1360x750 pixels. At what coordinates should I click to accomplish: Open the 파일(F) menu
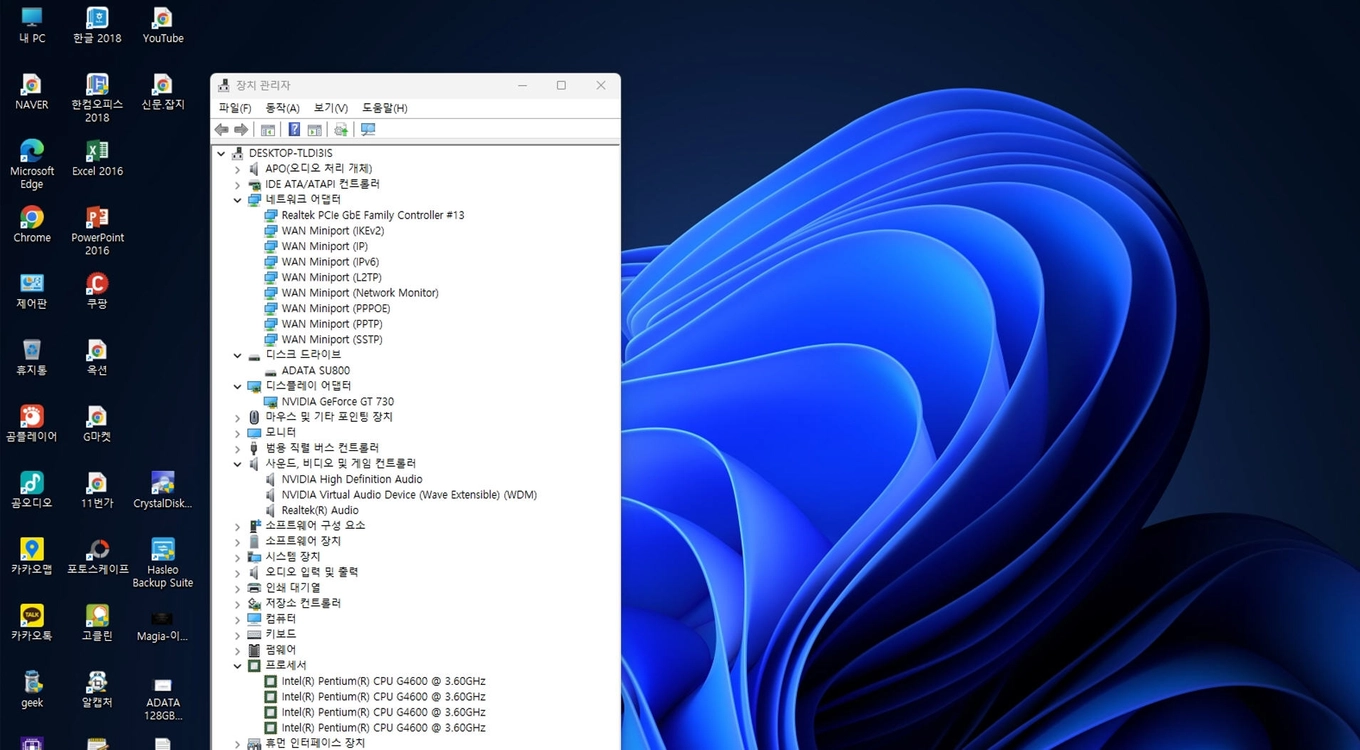(235, 108)
